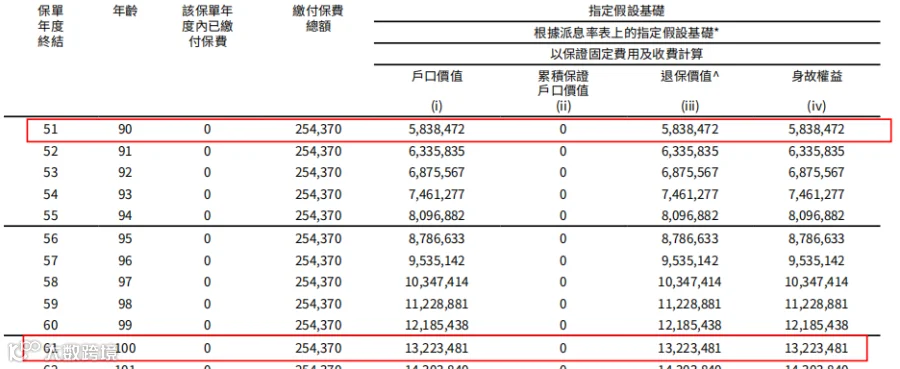The height and width of the screenshot is (369, 900).
Task: Click account value 5,838,472 in year 51
Action: pos(437,130)
